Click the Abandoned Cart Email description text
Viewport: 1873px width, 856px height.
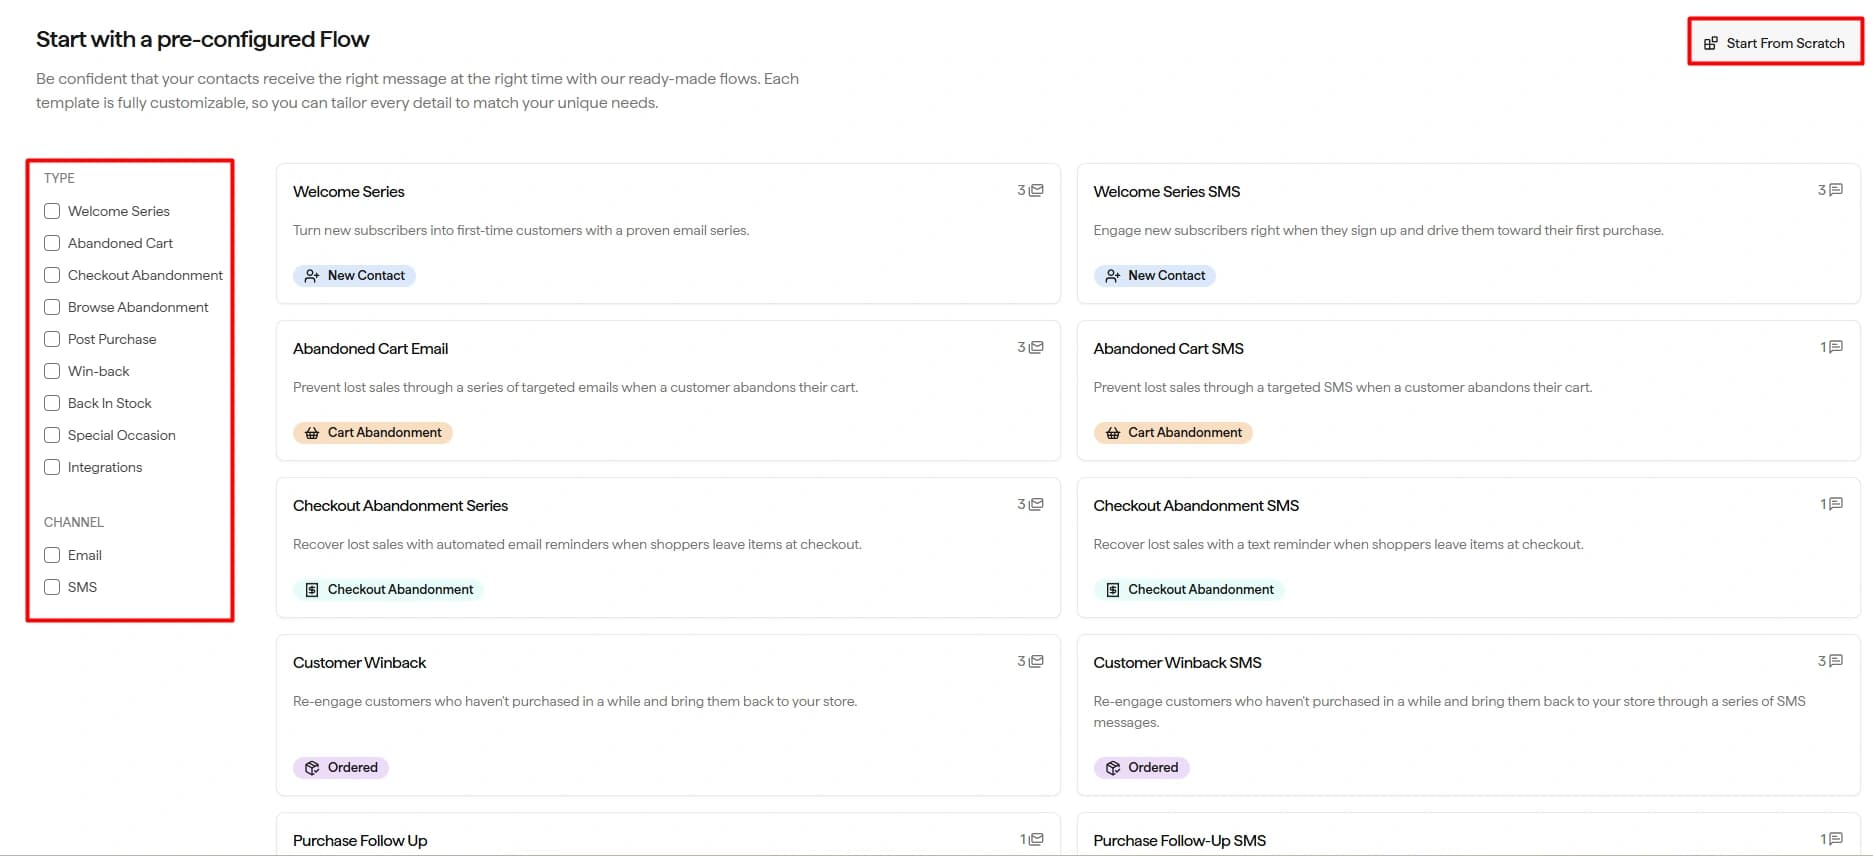[575, 387]
